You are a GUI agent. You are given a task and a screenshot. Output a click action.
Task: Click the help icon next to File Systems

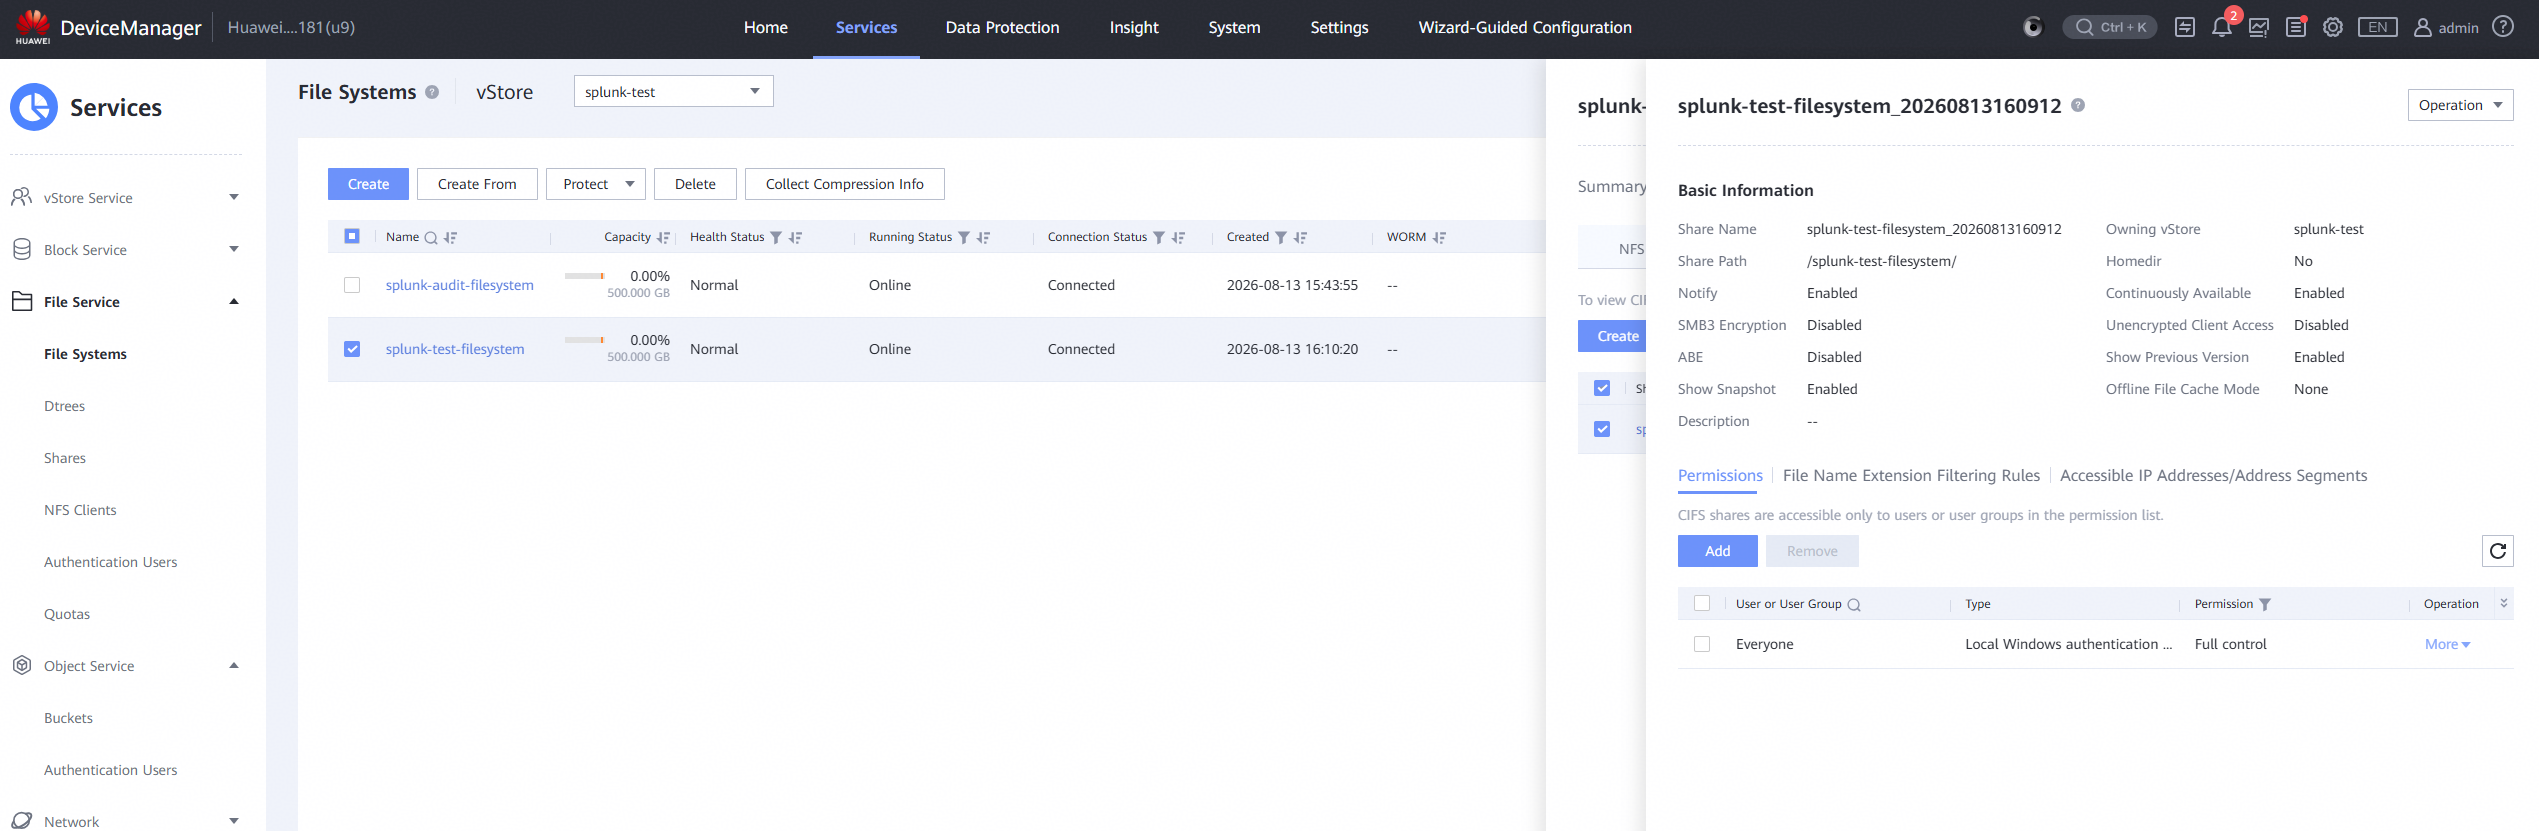432,92
